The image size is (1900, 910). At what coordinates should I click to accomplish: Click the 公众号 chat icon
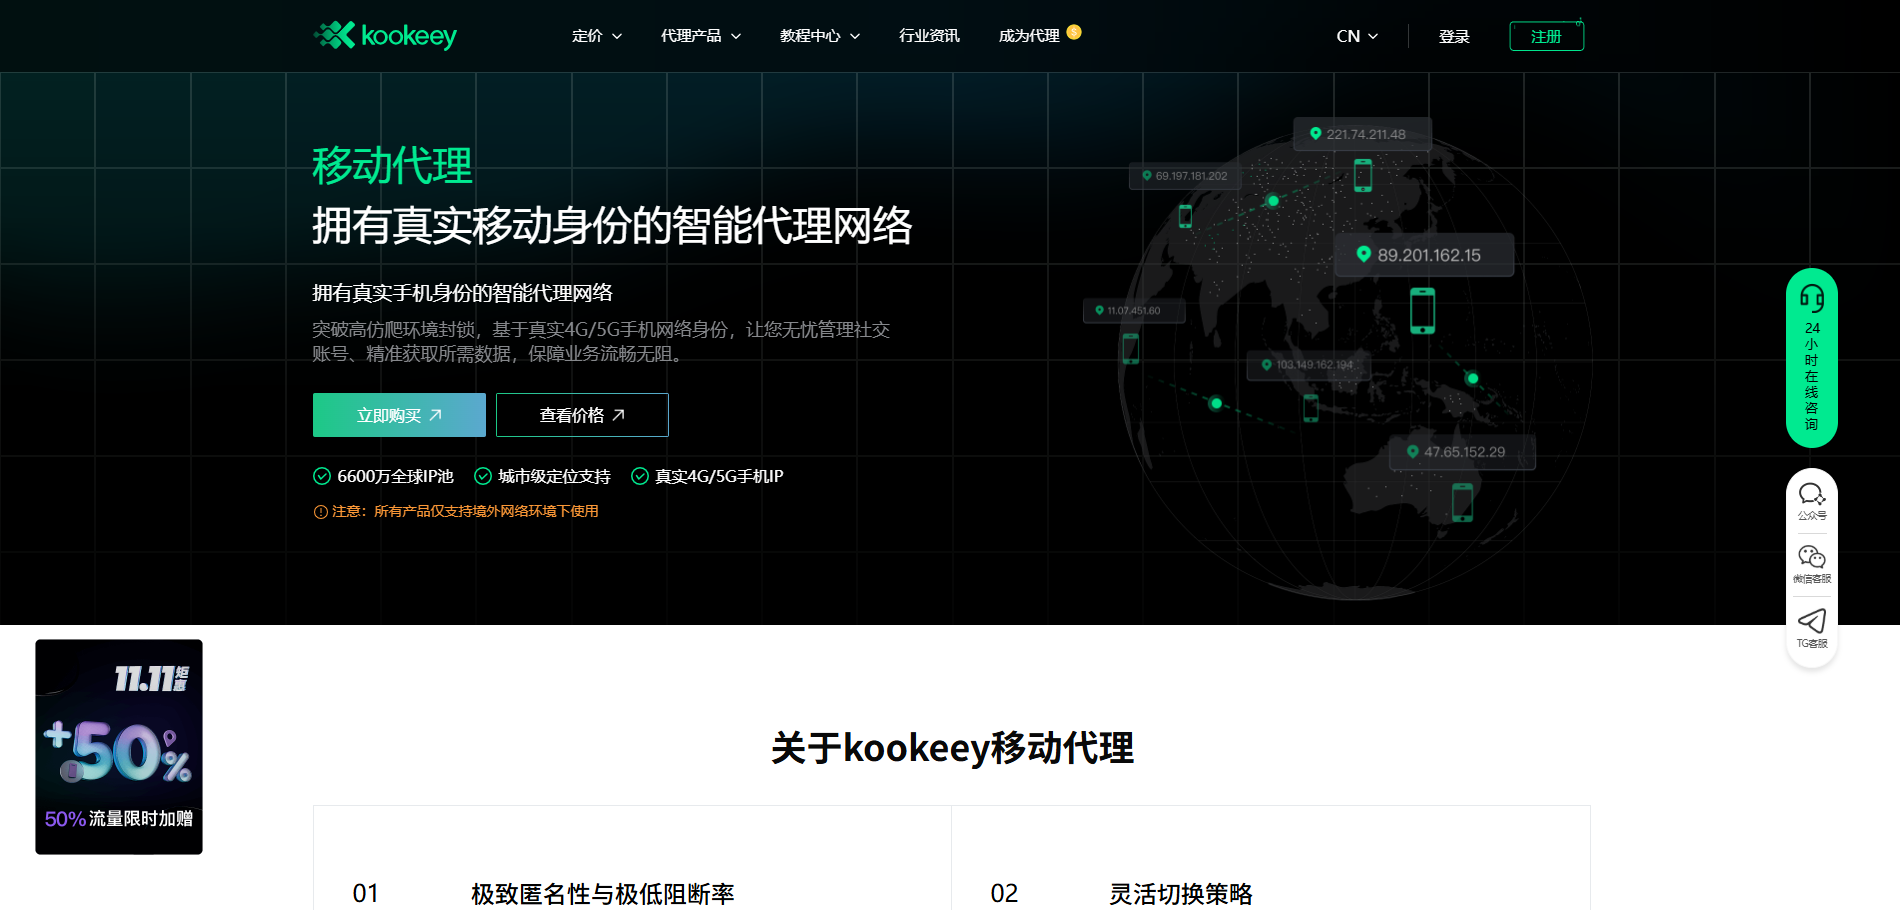[1811, 493]
